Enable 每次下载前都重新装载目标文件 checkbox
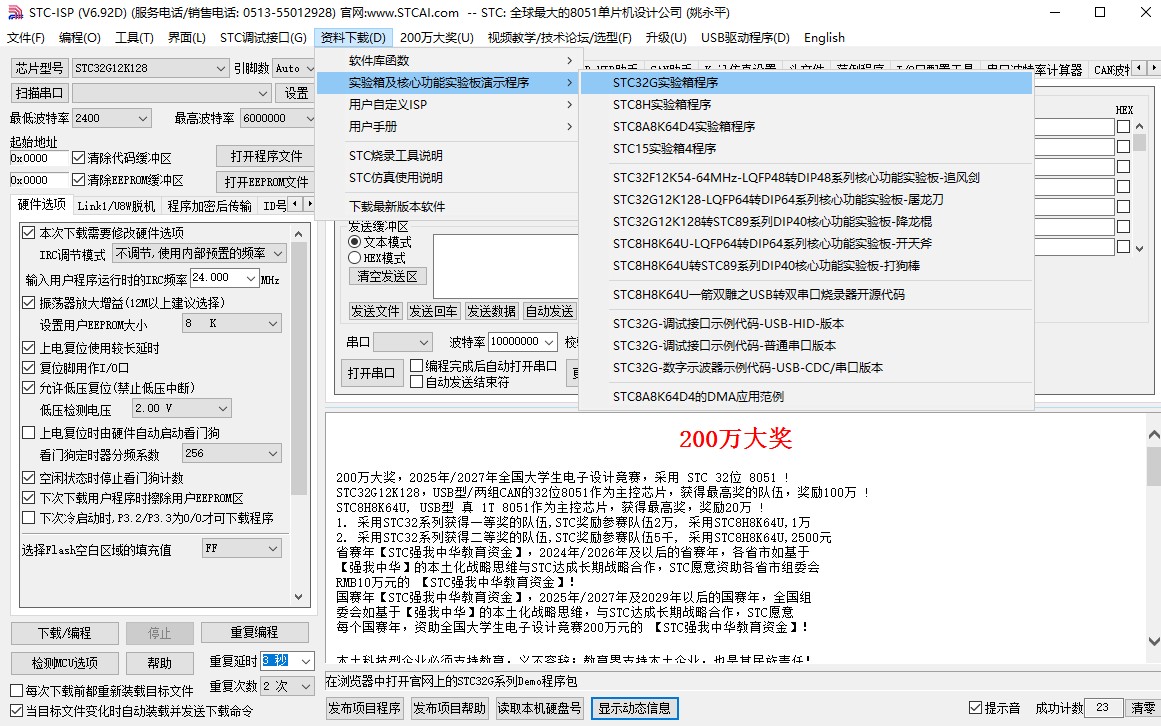This screenshot has width=1161, height=726. pos(16,690)
